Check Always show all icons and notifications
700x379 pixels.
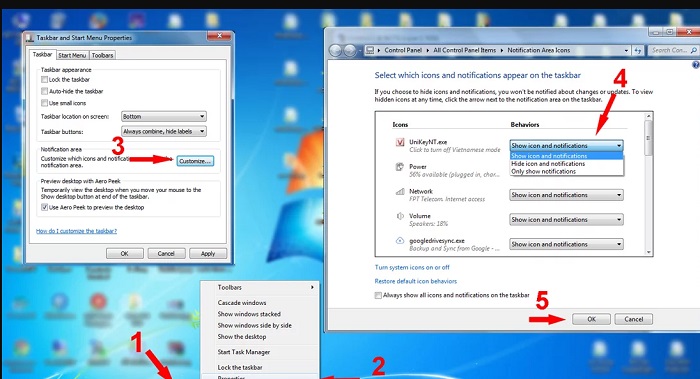[x=378, y=295]
